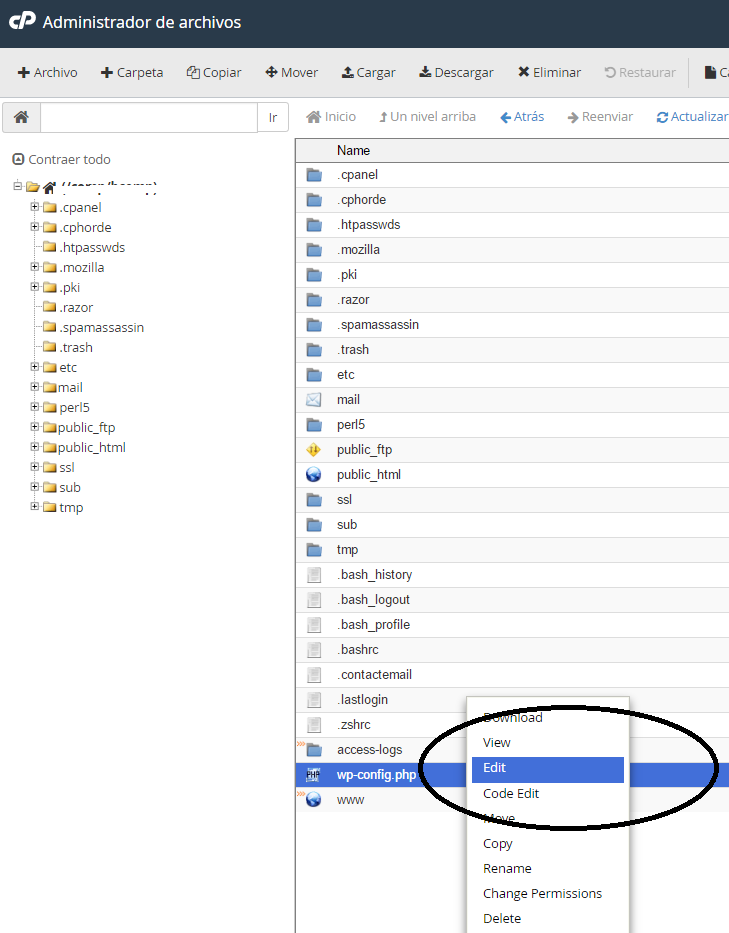Image resolution: width=729 pixels, height=933 pixels.
Task: Click the mail envelope icon in list
Action: [x=314, y=400]
